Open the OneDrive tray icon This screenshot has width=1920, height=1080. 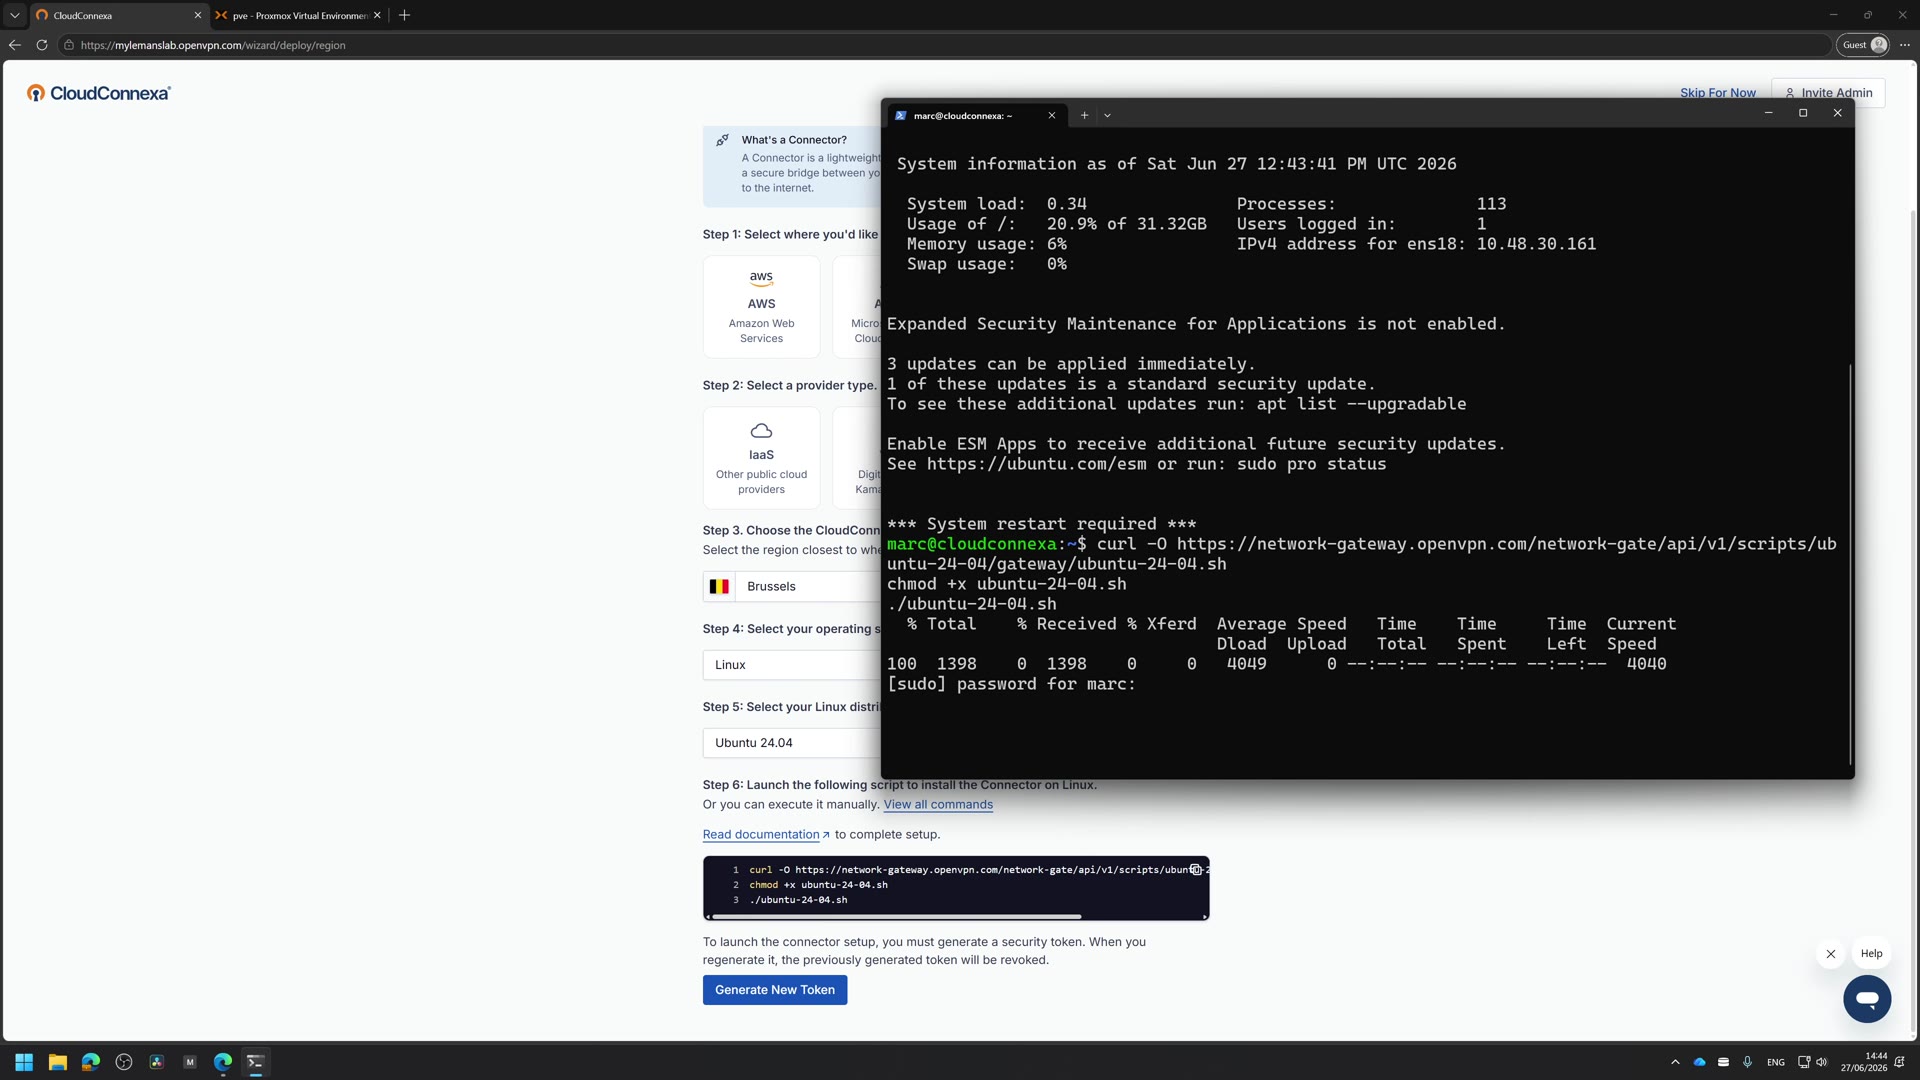pos(1699,1062)
